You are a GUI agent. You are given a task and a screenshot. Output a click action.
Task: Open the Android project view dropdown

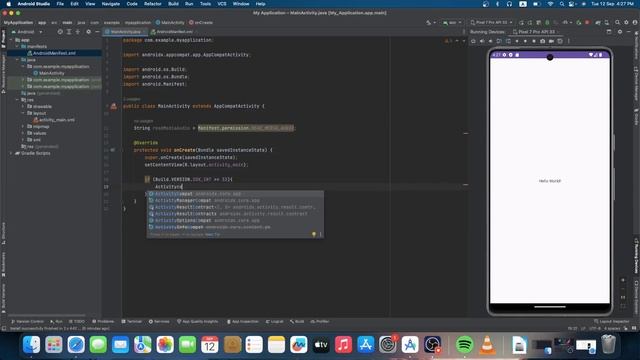(27, 31)
